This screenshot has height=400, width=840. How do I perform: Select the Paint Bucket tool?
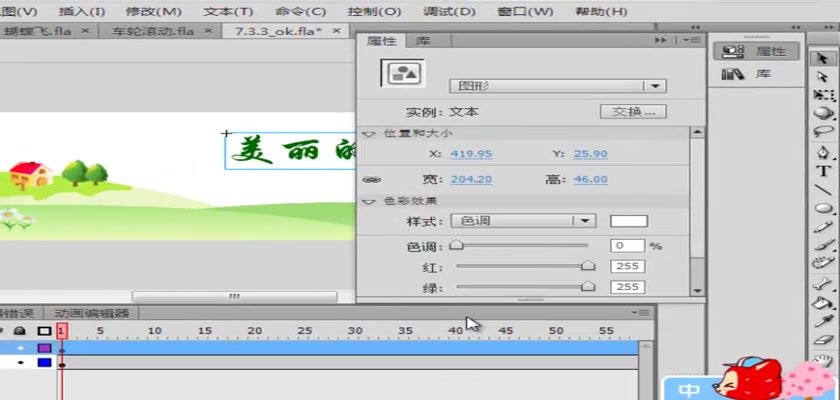tap(823, 301)
